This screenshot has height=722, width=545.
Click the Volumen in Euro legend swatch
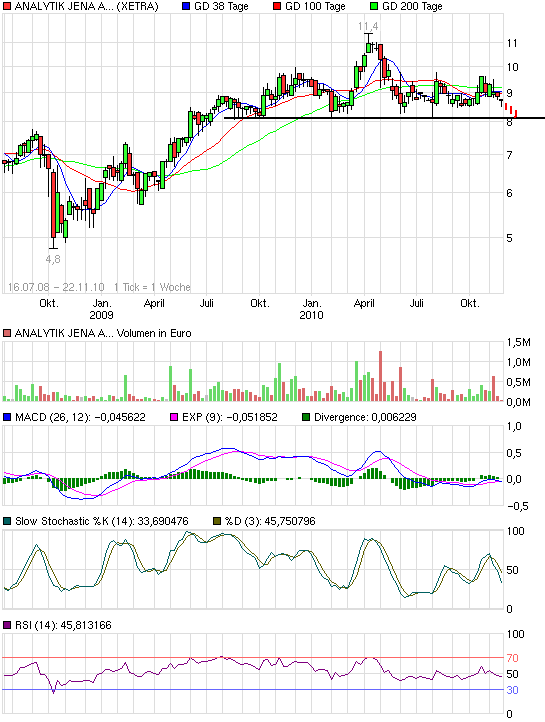[x=7, y=333]
